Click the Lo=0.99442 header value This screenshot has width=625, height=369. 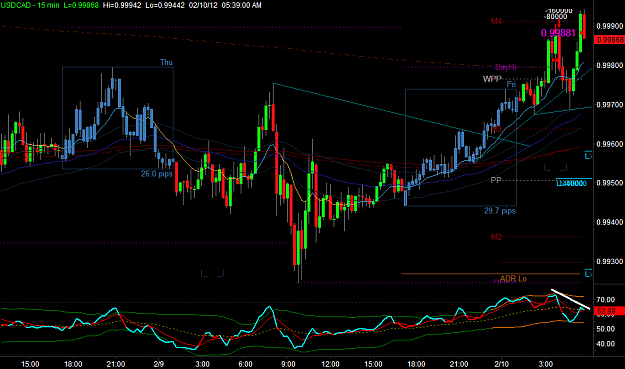(166, 5)
